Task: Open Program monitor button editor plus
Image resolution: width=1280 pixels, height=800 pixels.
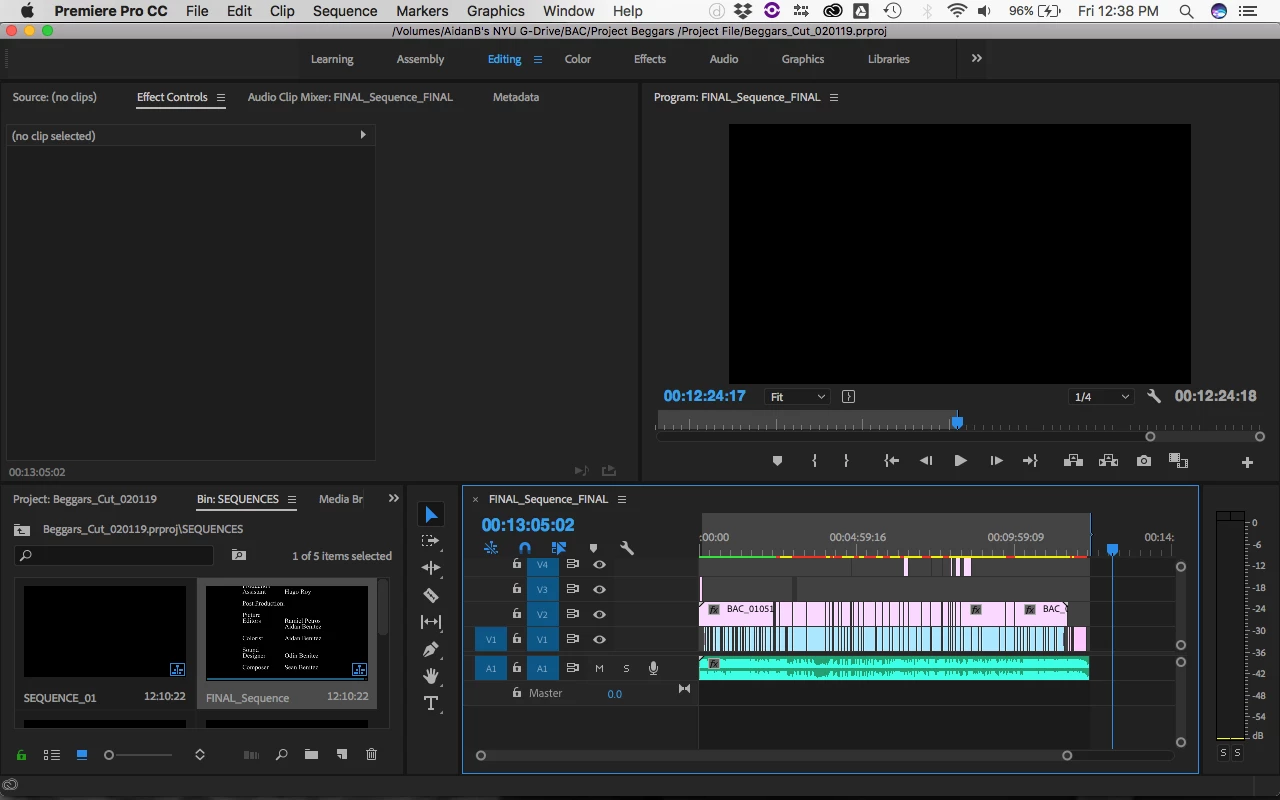Action: coord(1247,462)
